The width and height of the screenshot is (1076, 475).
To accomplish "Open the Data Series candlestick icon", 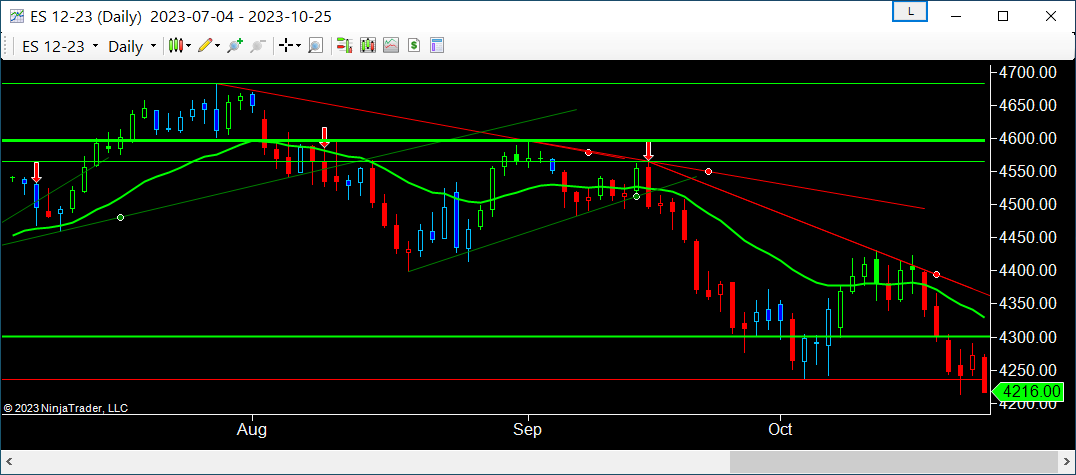I will point(368,46).
